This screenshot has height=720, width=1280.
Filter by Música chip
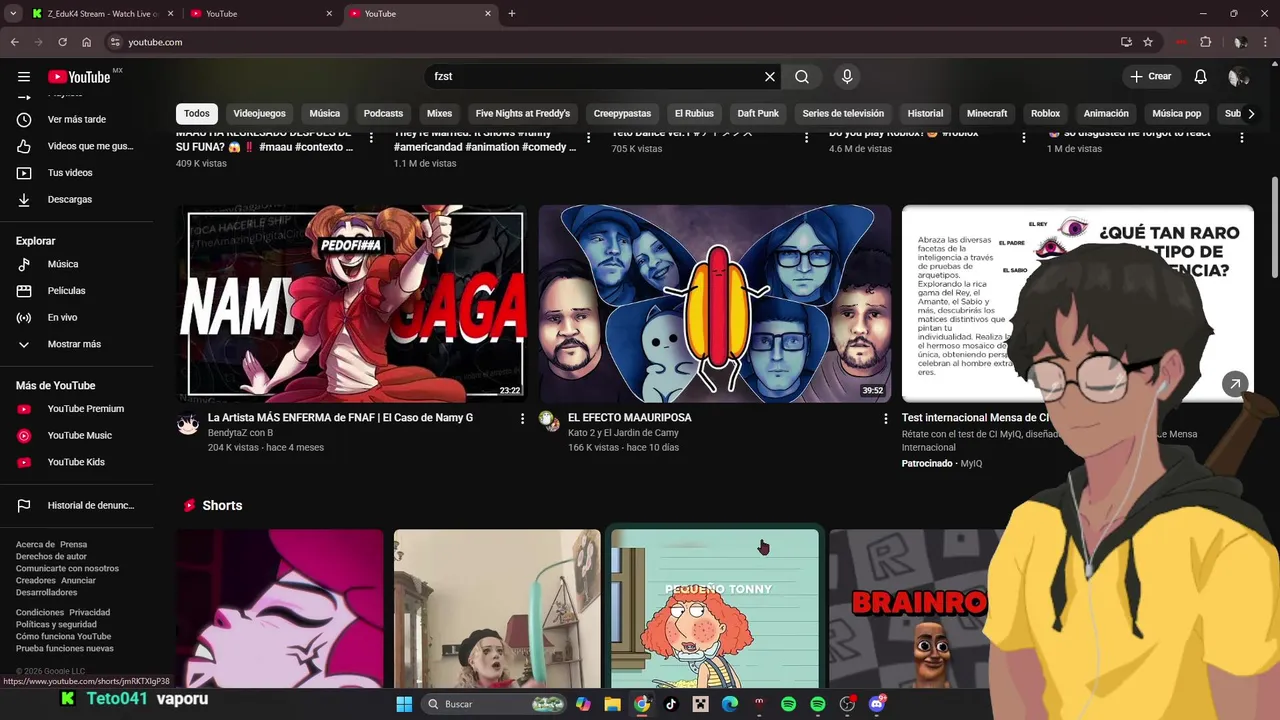pyautogui.click(x=325, y=114)
